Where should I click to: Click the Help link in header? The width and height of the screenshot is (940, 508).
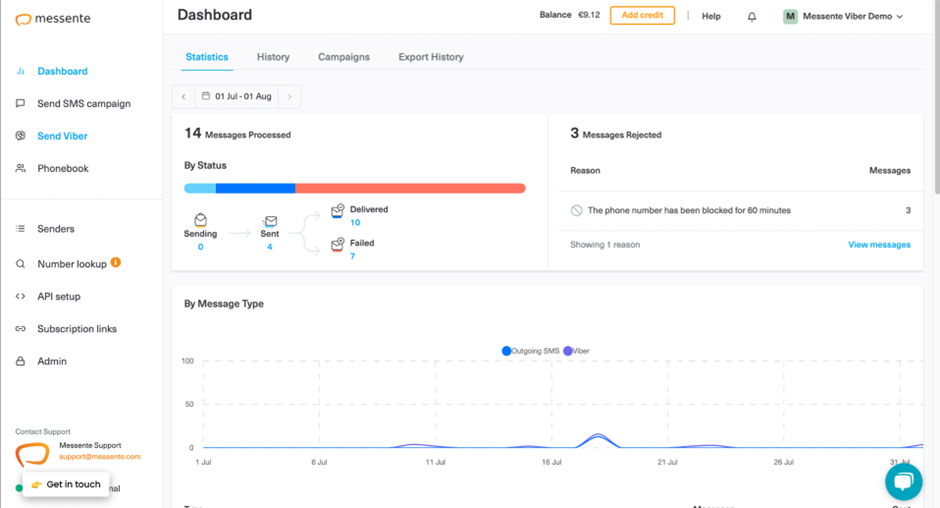(x=711, y=16)
